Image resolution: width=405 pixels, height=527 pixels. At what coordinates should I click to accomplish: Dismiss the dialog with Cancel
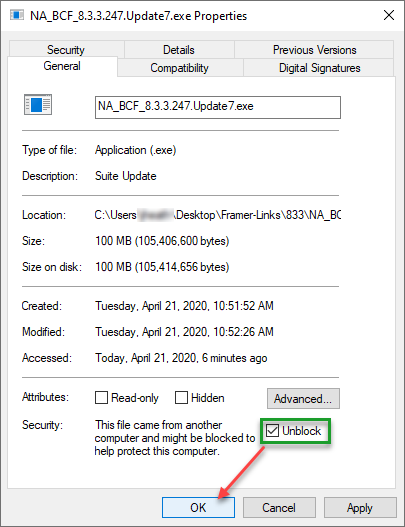[x=279, y=508]
